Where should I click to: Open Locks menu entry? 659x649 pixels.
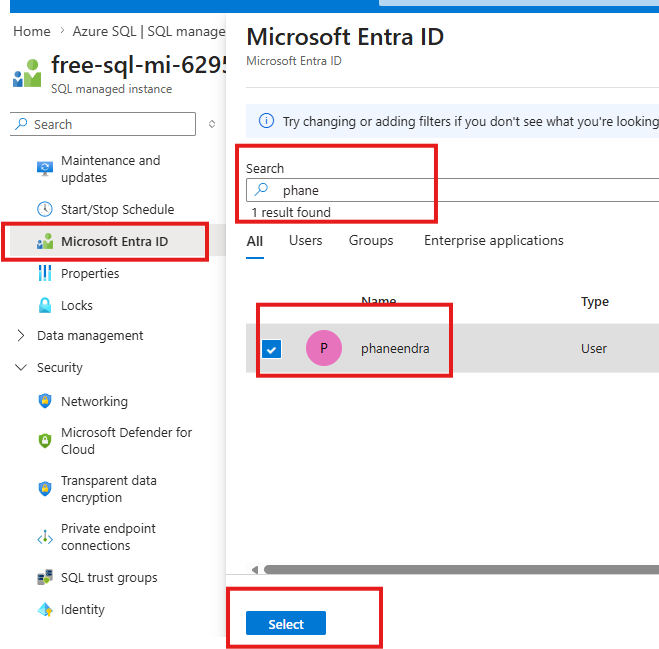pyautogui.click(x=76, y=306)
